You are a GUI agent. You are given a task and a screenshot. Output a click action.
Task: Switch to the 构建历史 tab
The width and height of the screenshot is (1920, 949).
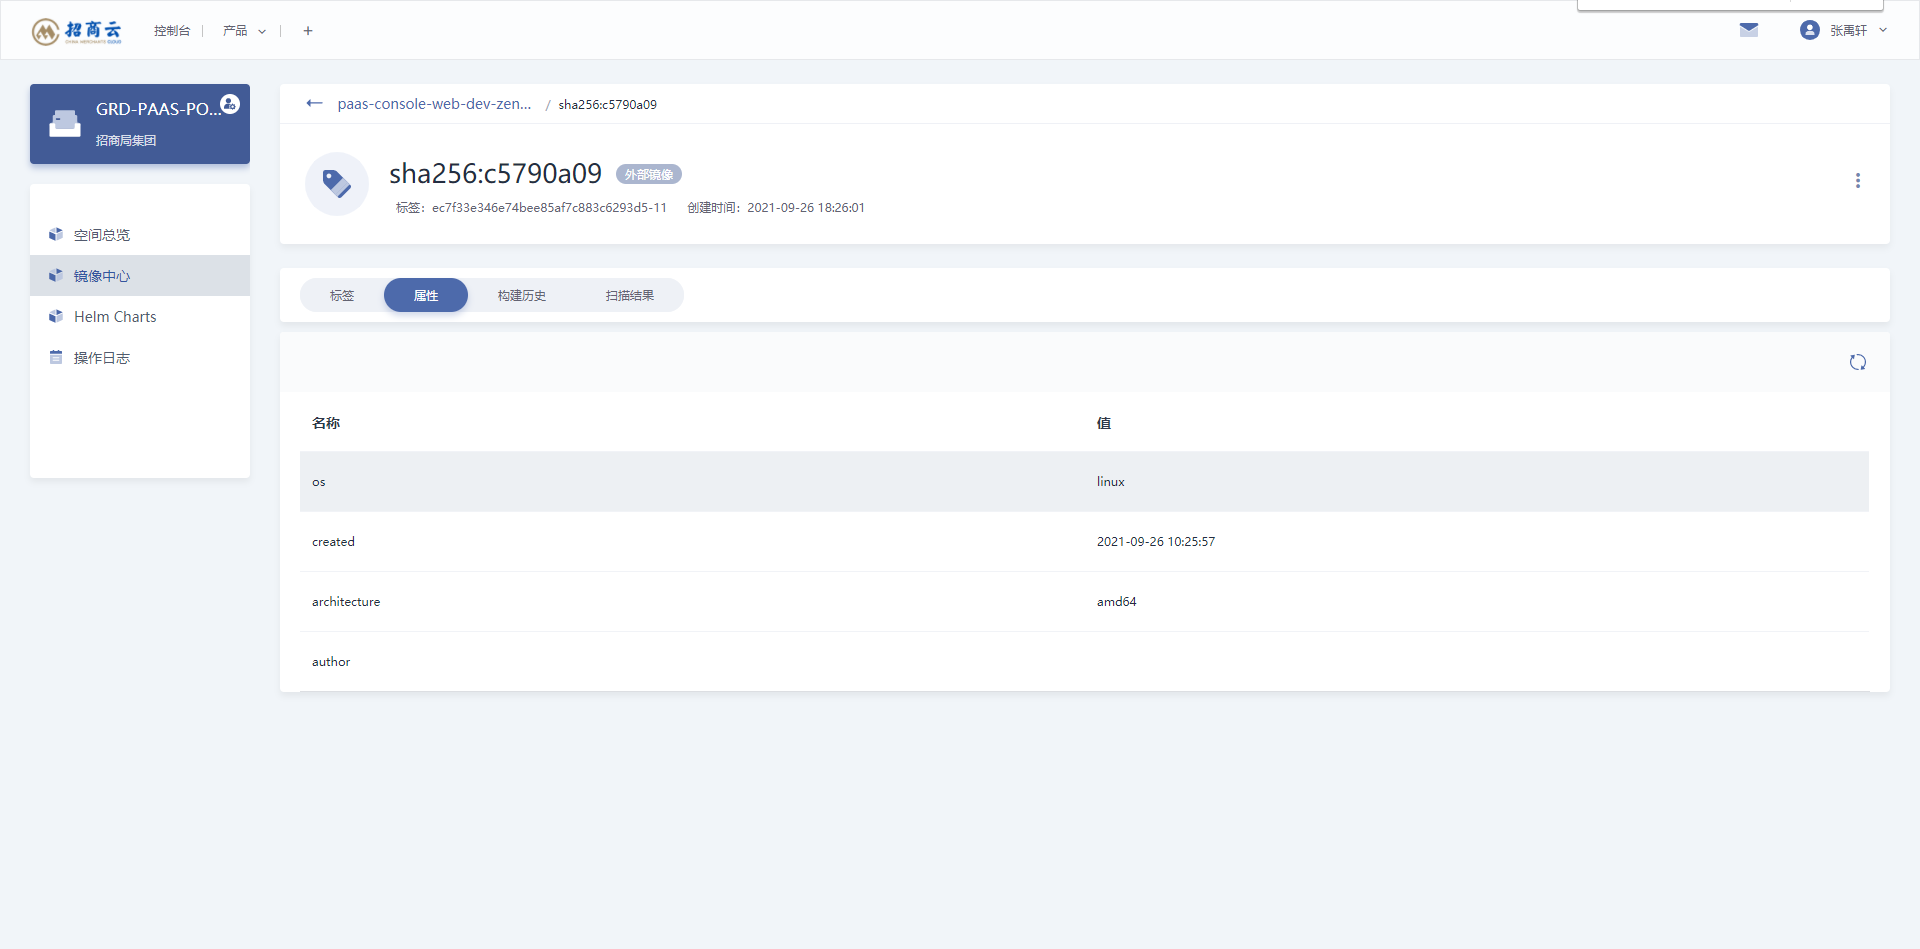click(x=522, y=295)
